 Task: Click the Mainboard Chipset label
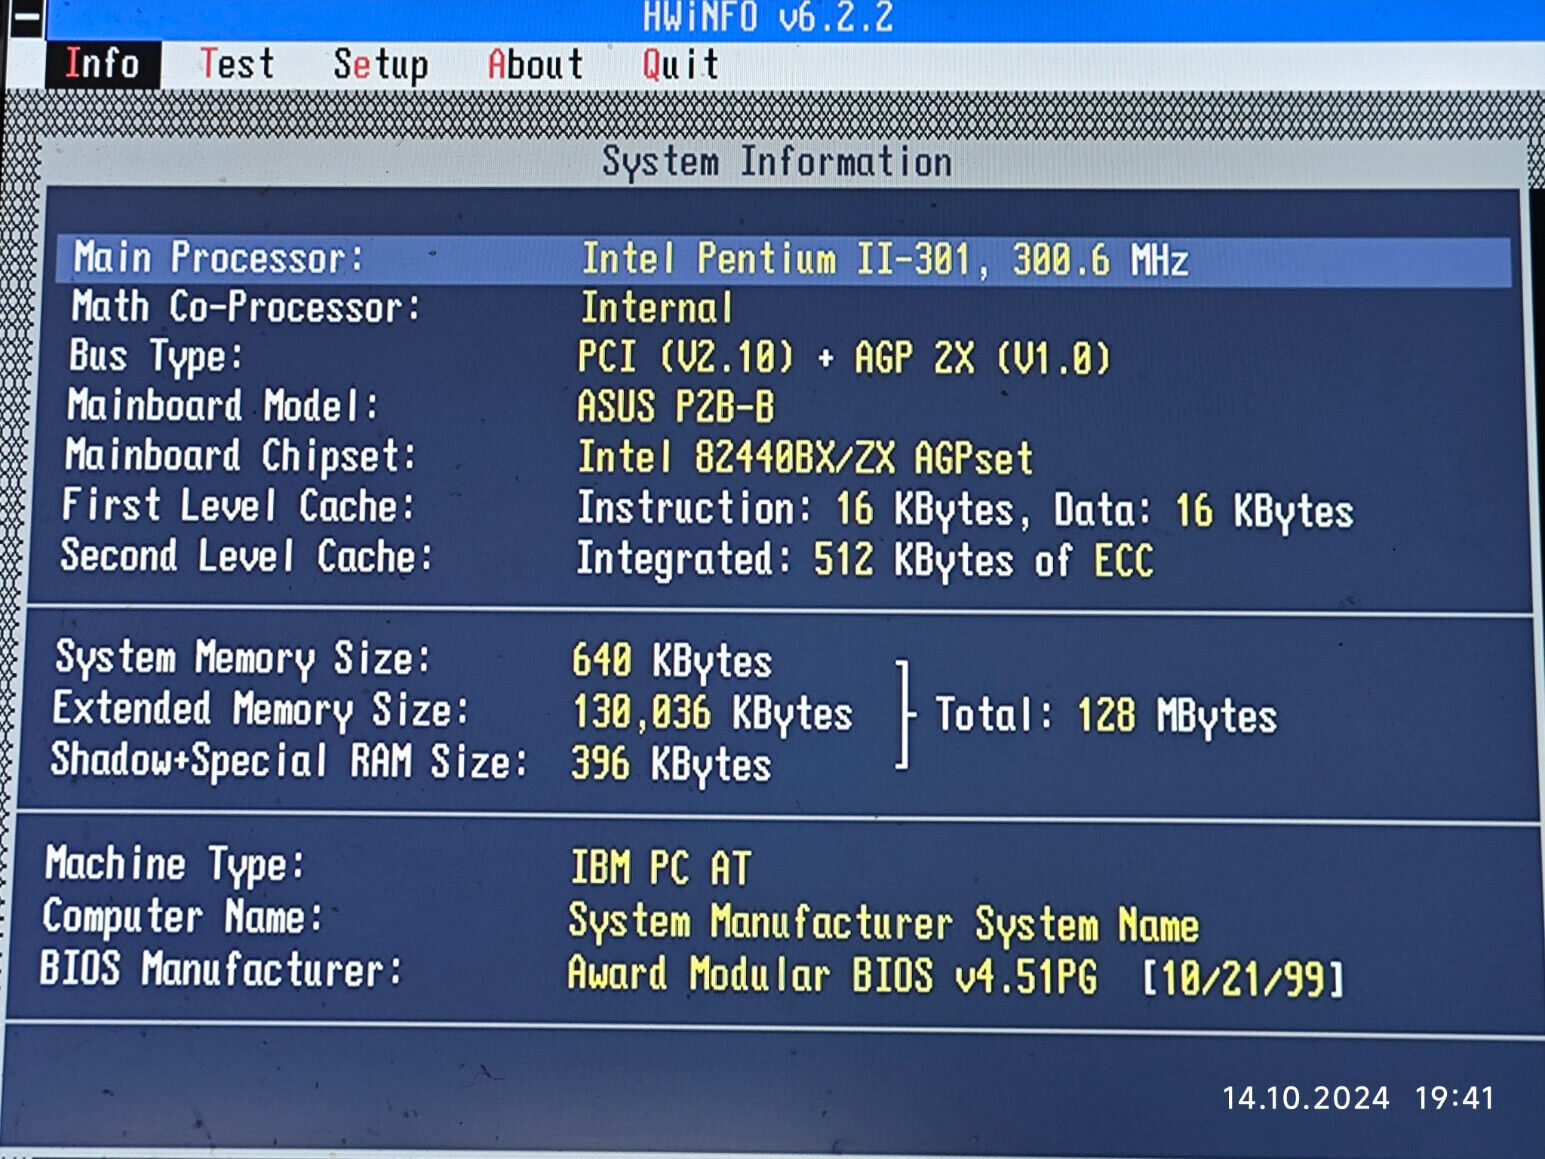pos(240,456)
